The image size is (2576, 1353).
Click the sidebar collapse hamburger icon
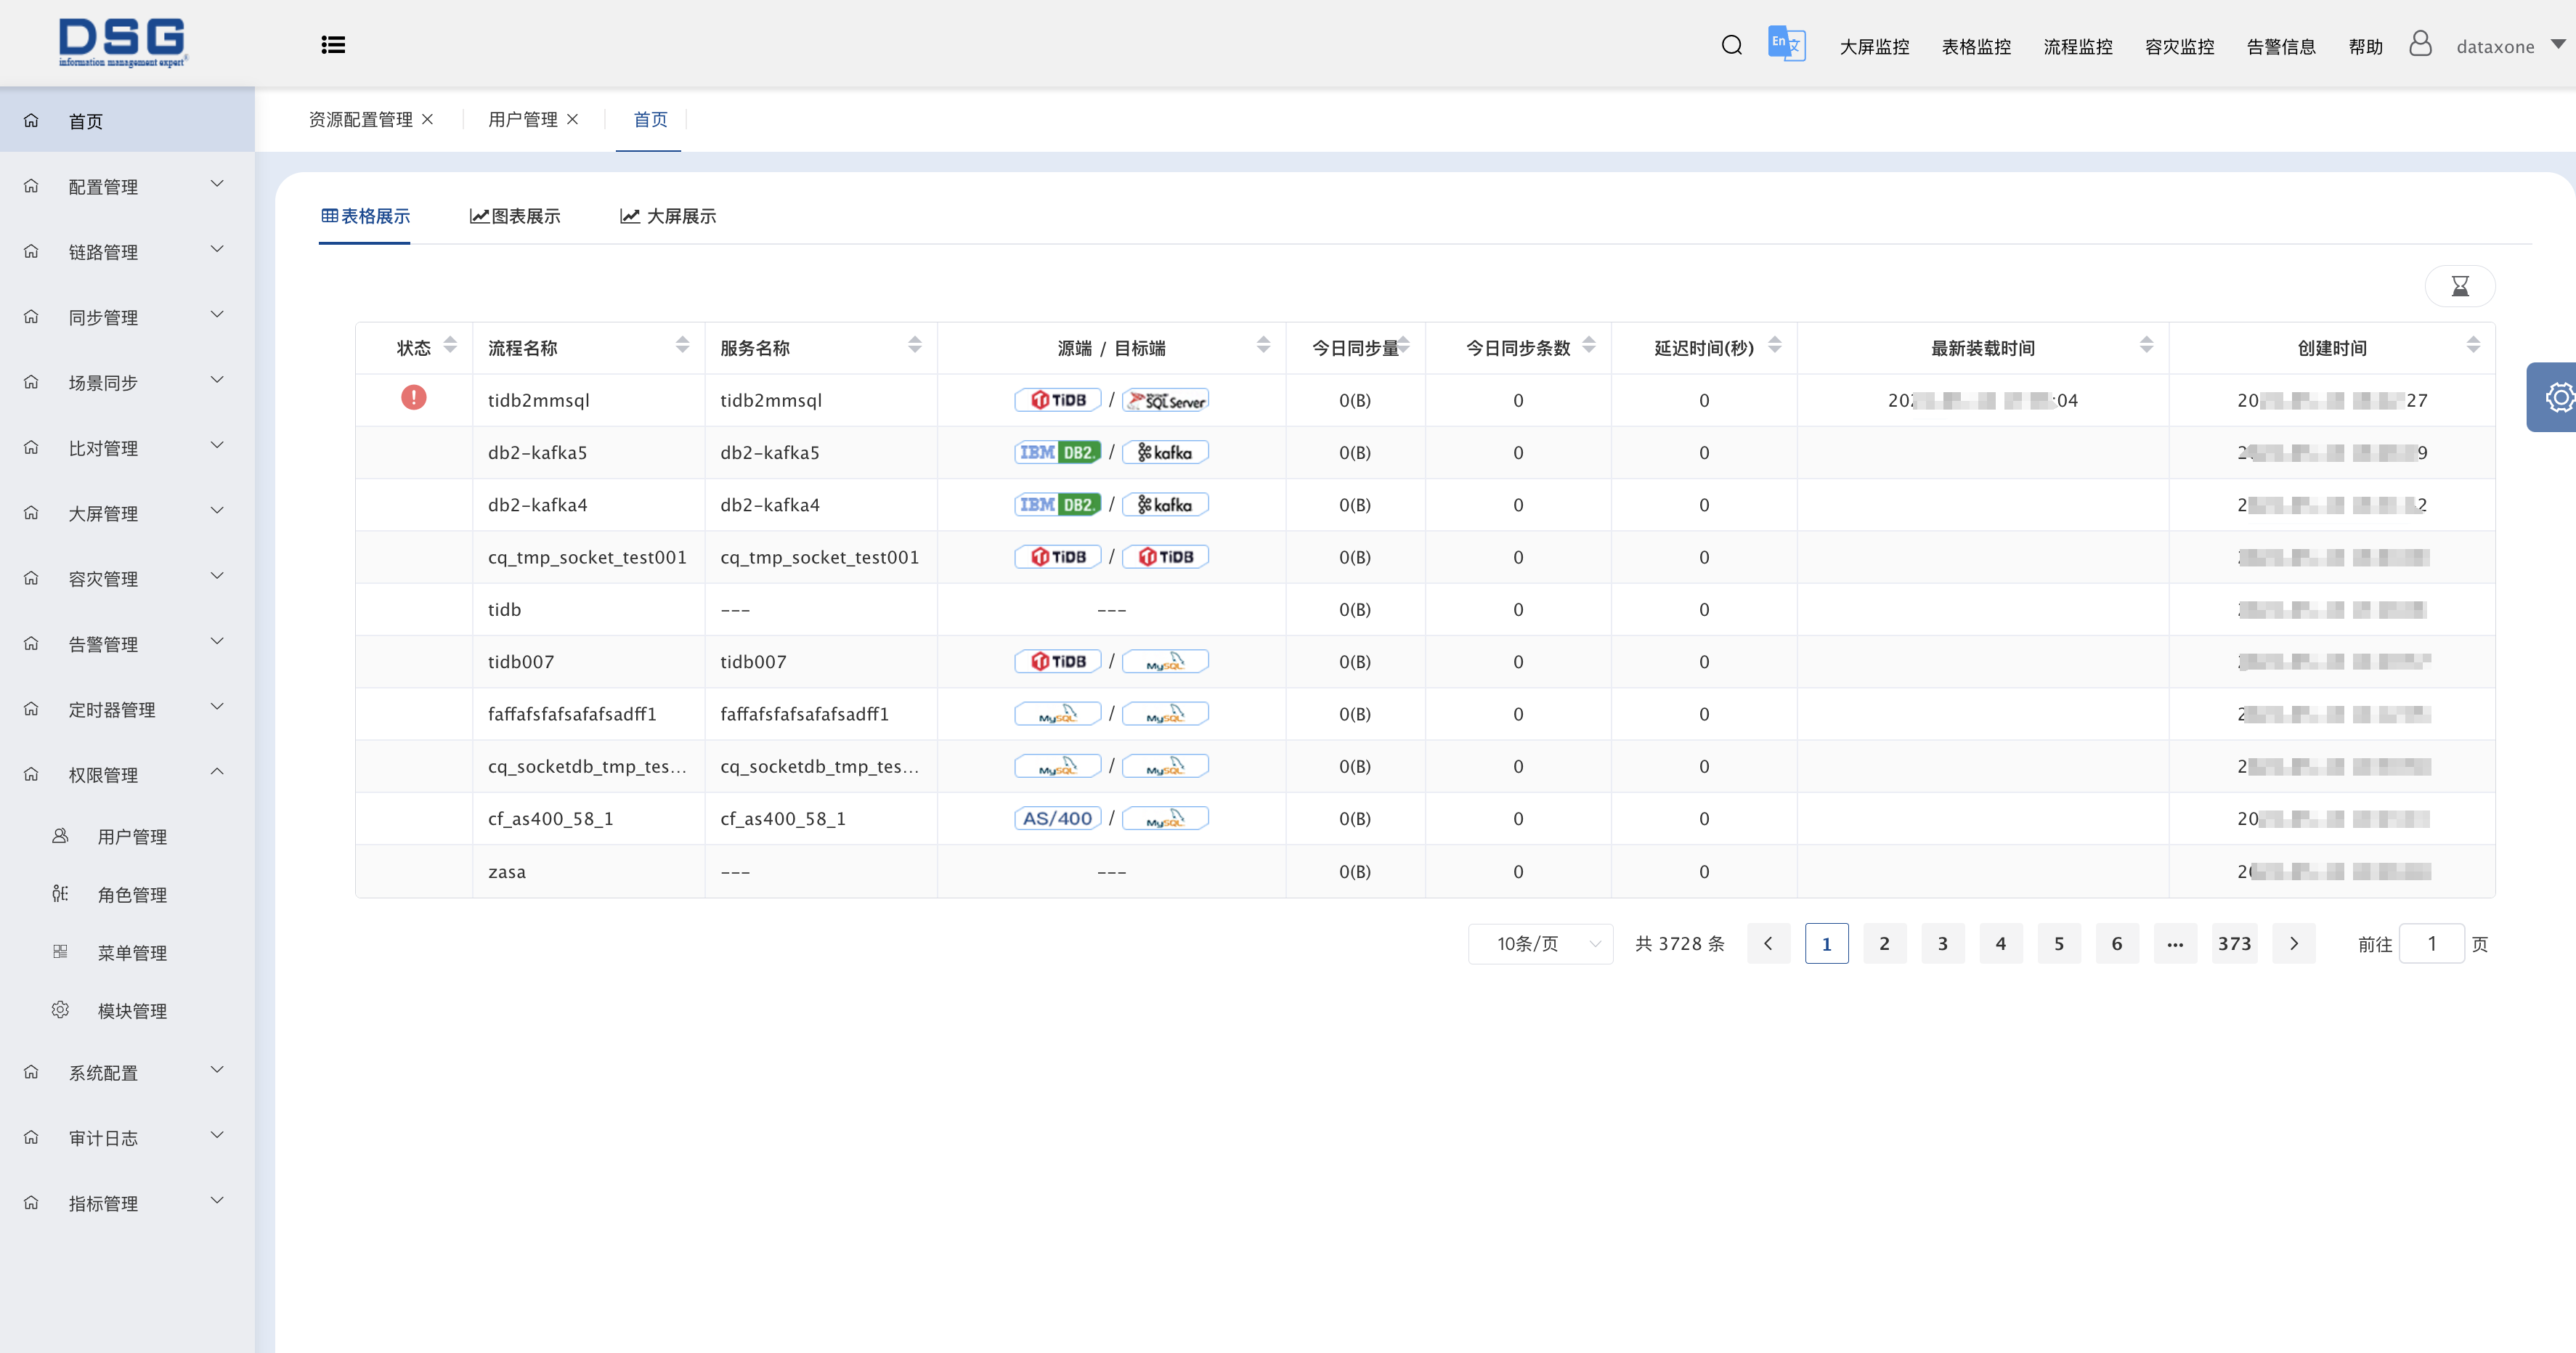333,45
